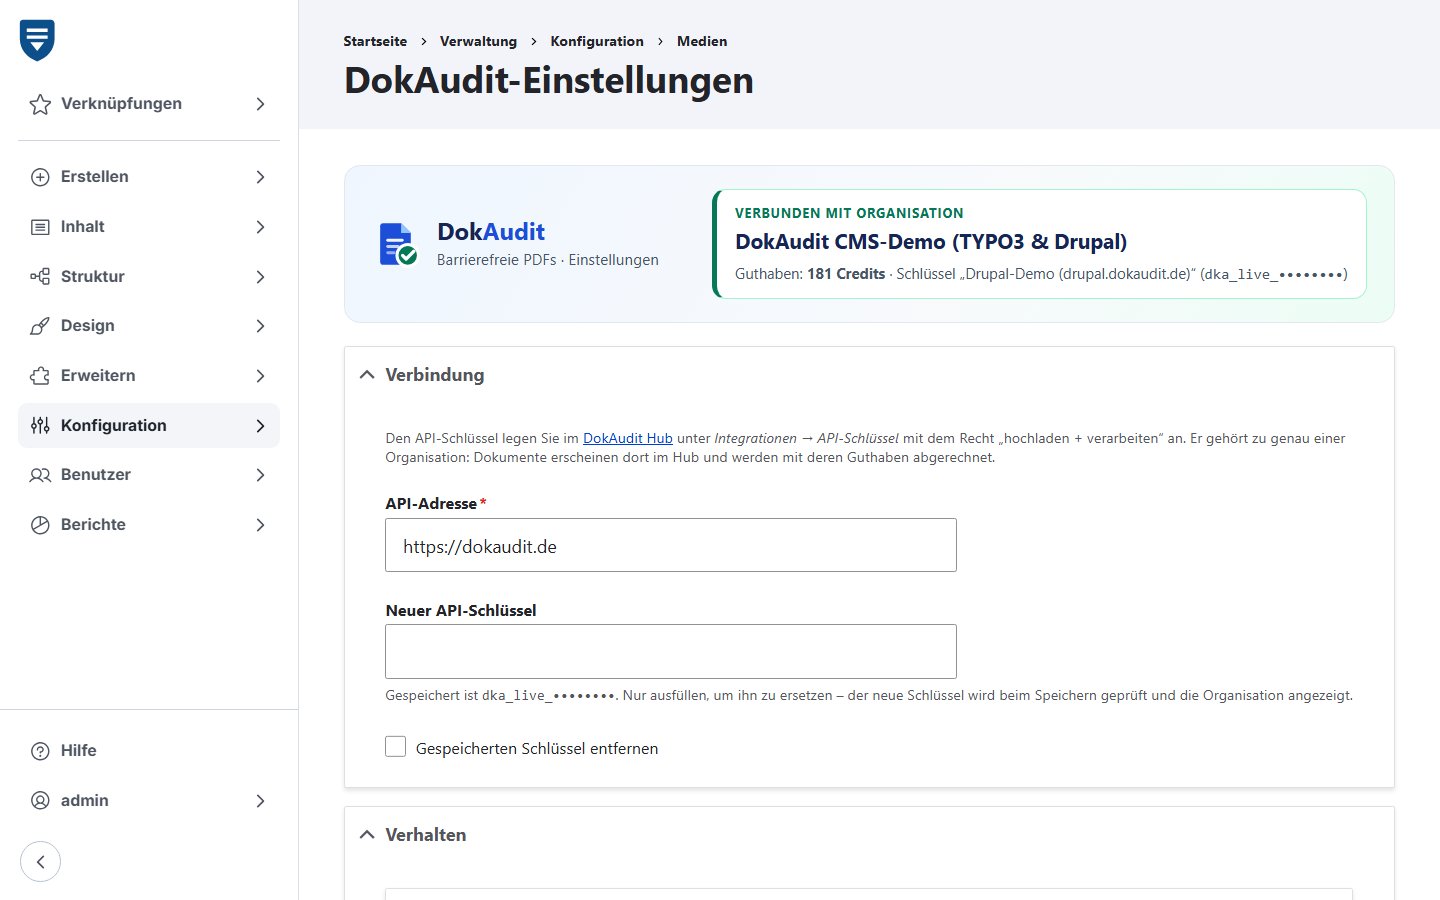Click the Konfiguration sliders icon
Image resolution: width=1440 pixels, height=900 pixels.
(x=40, y=425)
